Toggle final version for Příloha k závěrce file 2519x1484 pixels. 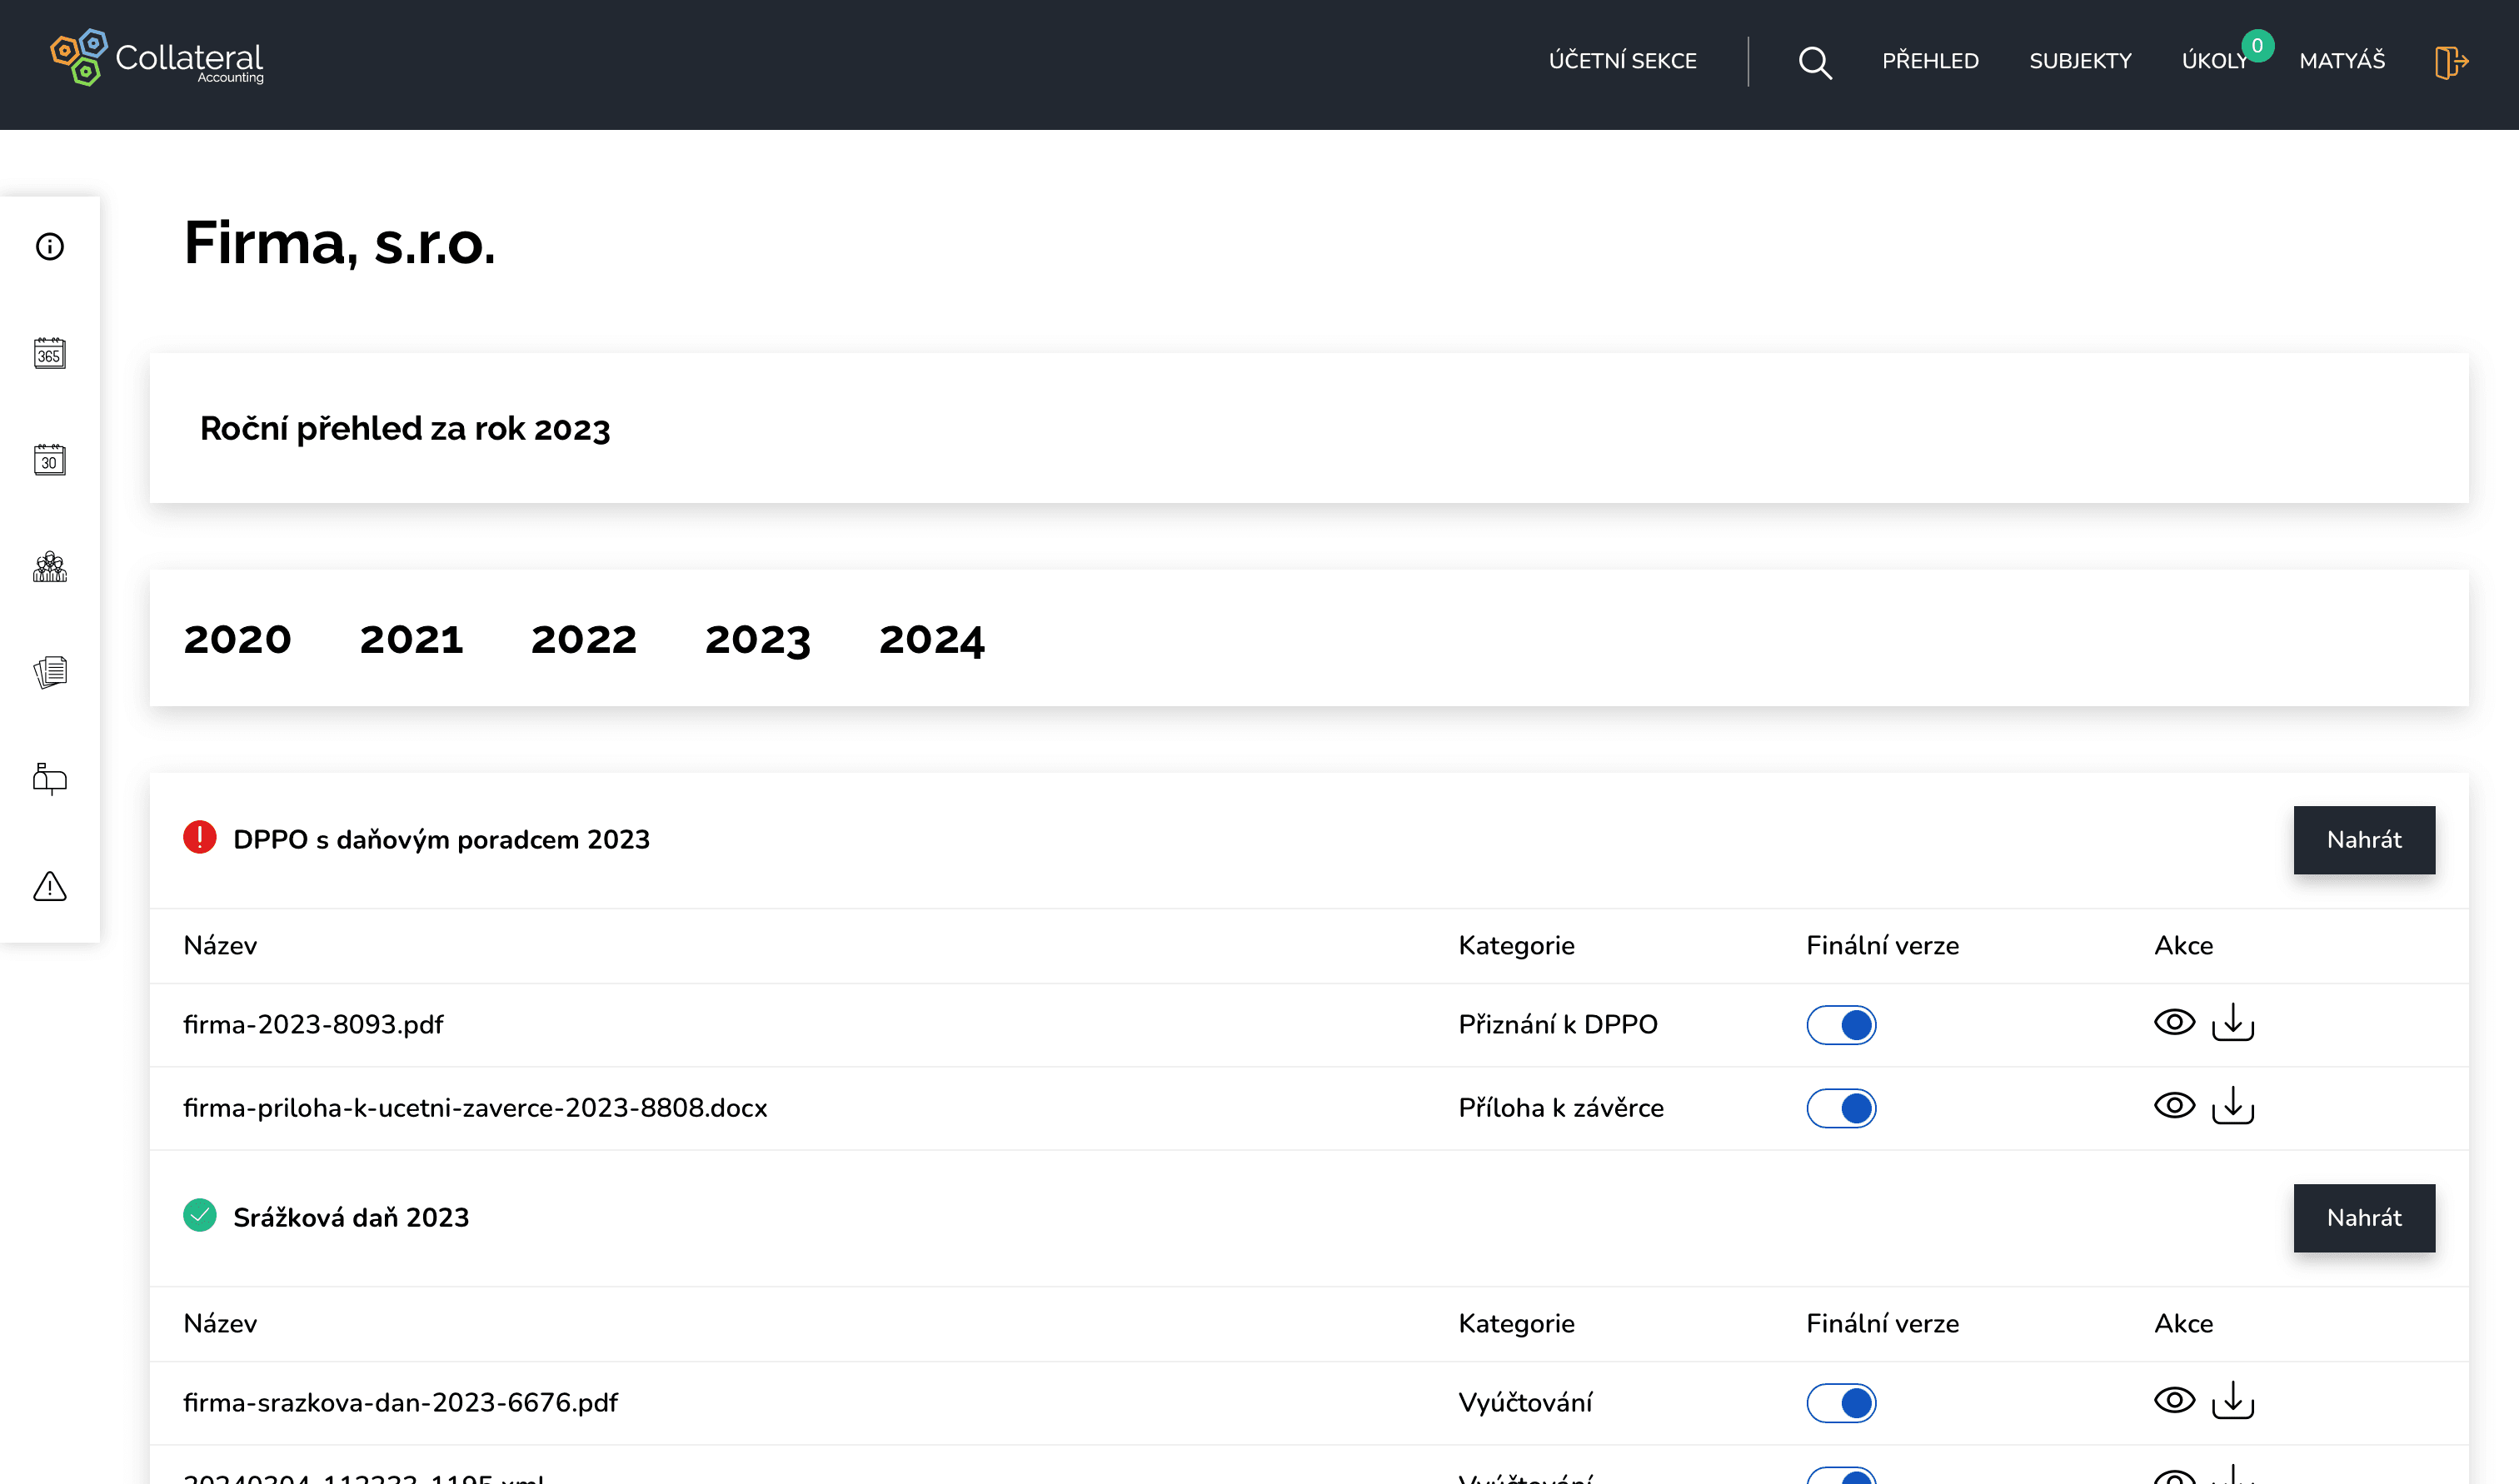pyautogui.click(x=1841, y=1108)
